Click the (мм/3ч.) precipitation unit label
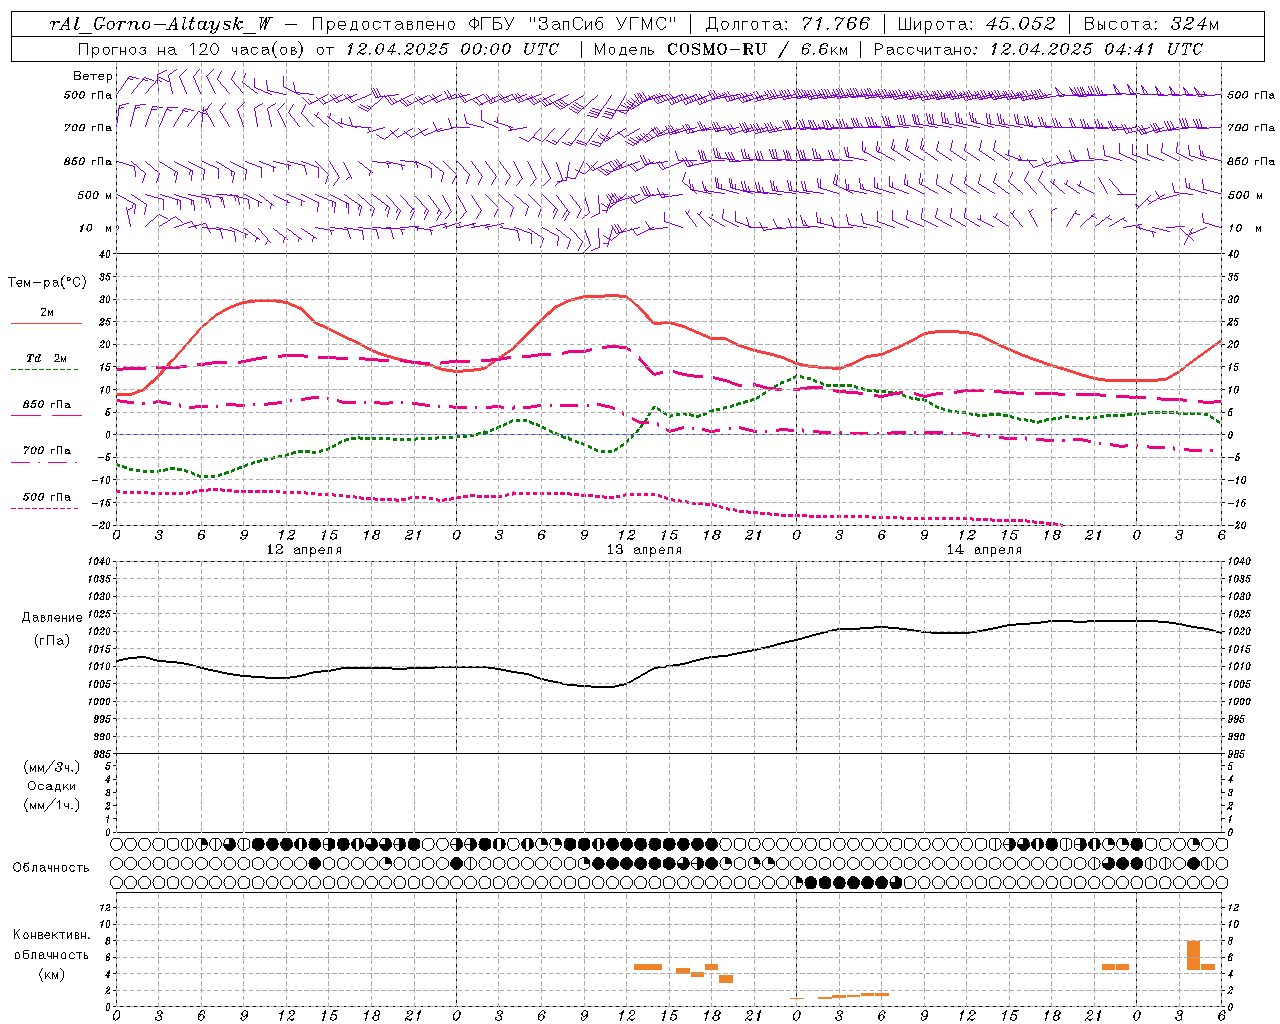 [52, 767]
